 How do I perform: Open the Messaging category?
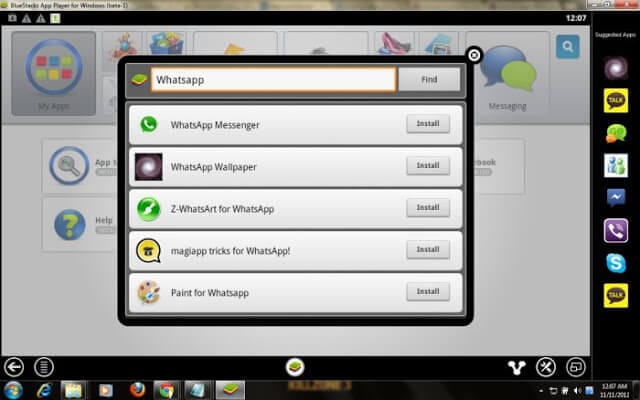[508, 73]
